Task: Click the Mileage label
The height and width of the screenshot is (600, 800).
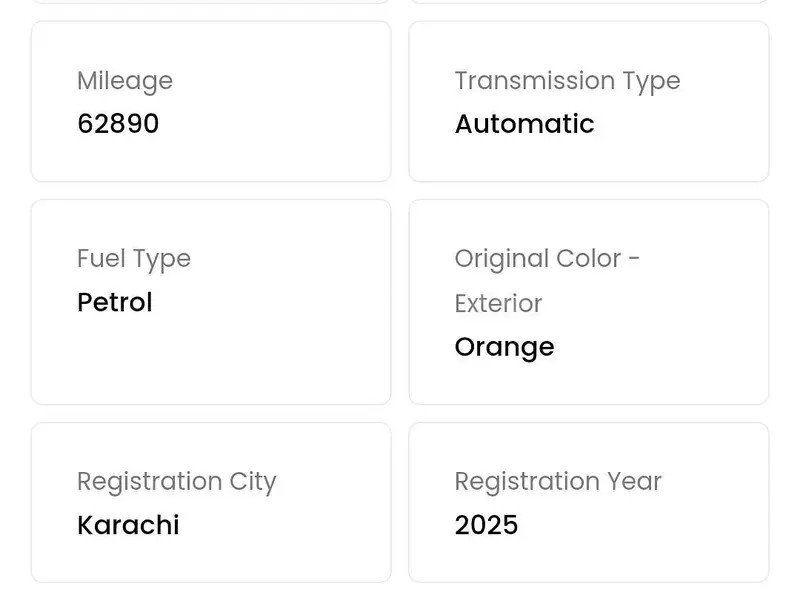Action: click(x=125, y=81)
